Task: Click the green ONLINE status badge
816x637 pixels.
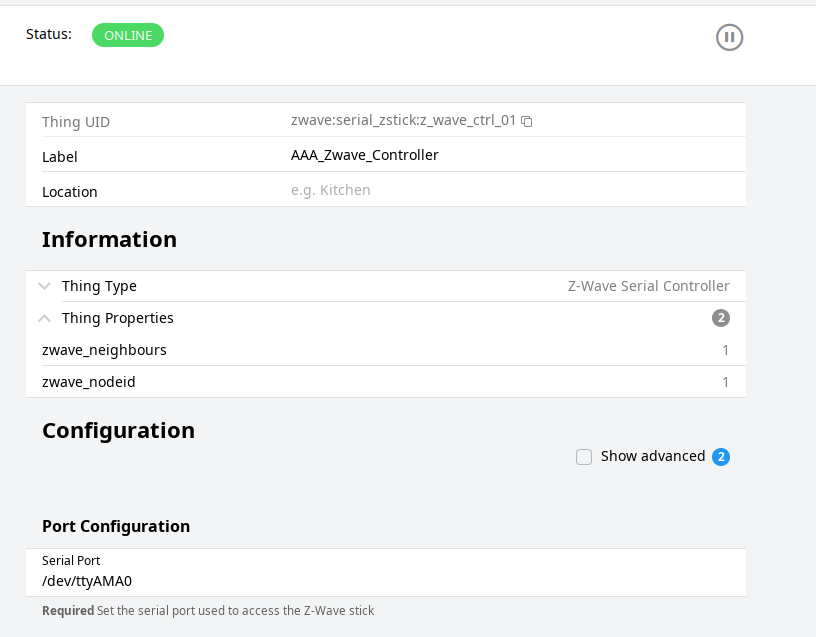Action: (128, 35)
